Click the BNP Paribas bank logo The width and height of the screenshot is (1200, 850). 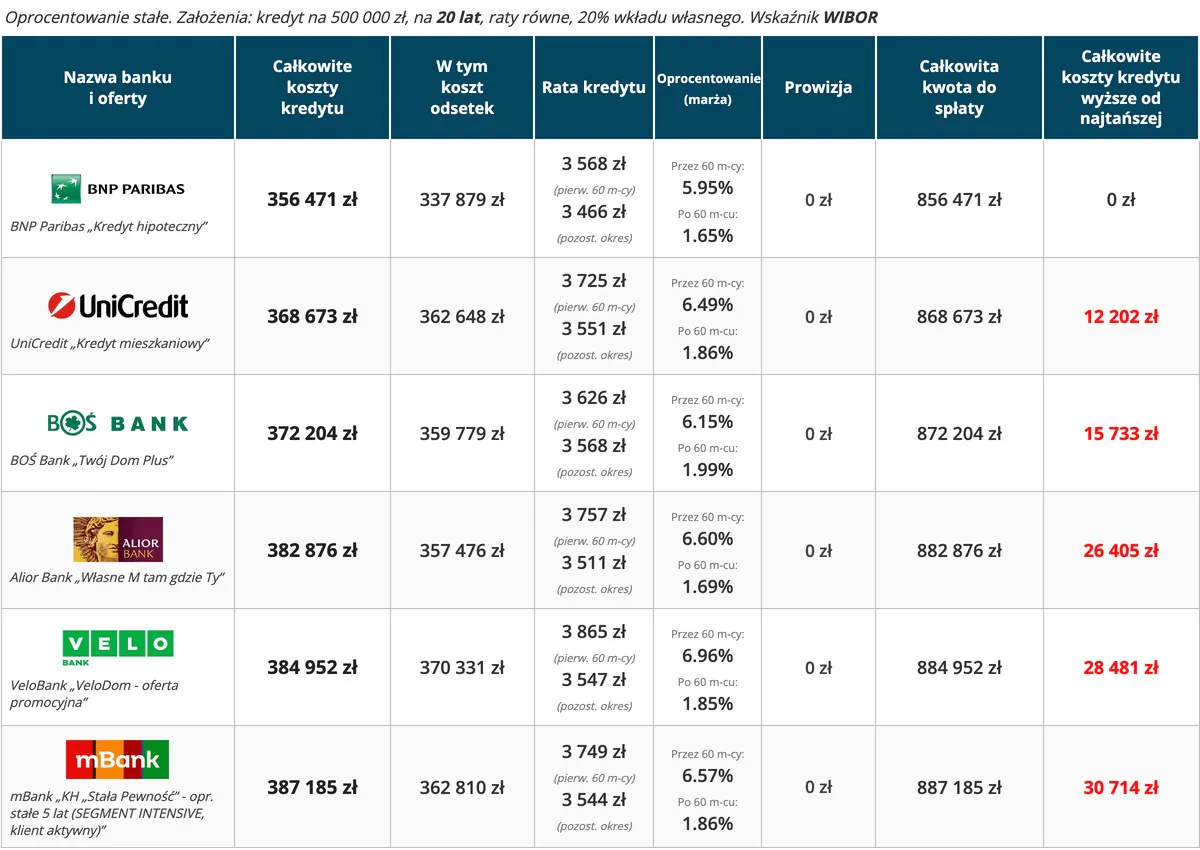coord(118,188)
